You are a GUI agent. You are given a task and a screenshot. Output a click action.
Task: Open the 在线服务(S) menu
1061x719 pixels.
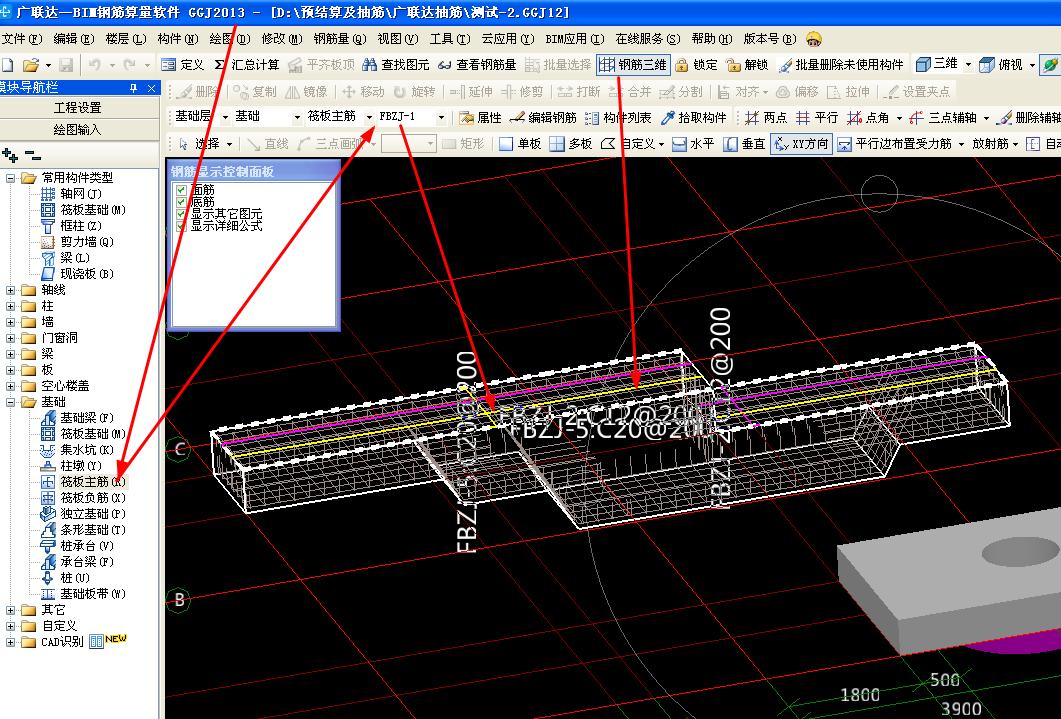click(648, 39)
